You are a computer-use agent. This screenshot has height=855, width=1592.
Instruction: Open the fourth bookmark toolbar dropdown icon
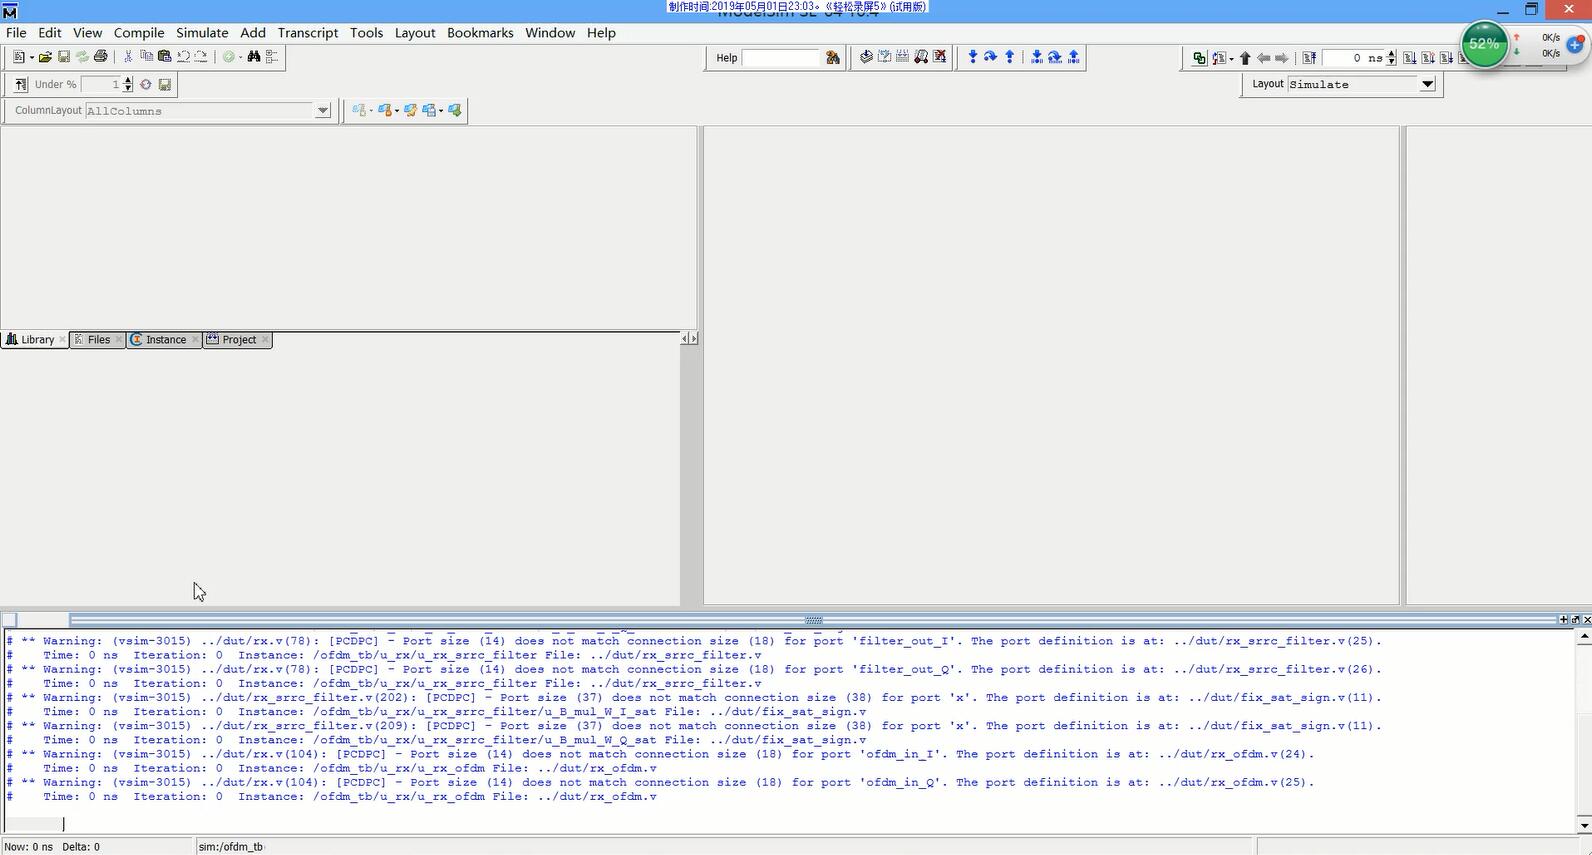coord(432,110)
